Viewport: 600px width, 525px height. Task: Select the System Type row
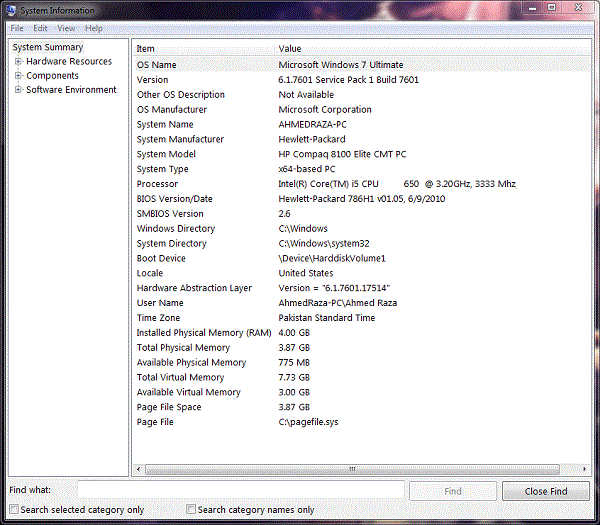[362, 169]
